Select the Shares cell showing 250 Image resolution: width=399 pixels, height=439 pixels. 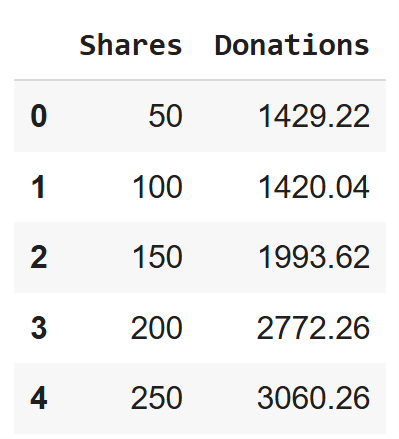(x=157, y=398)
